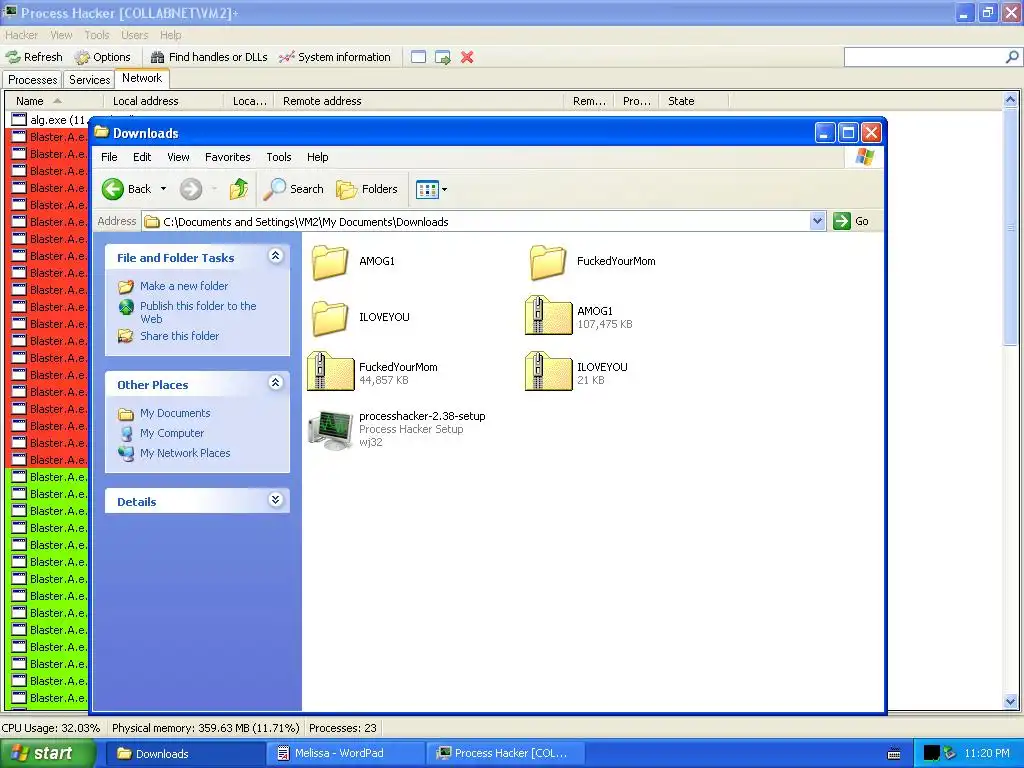This screenshot has width=1024, height=768.
Task: Sort by Remote address column header
Action: pos(418,101)
